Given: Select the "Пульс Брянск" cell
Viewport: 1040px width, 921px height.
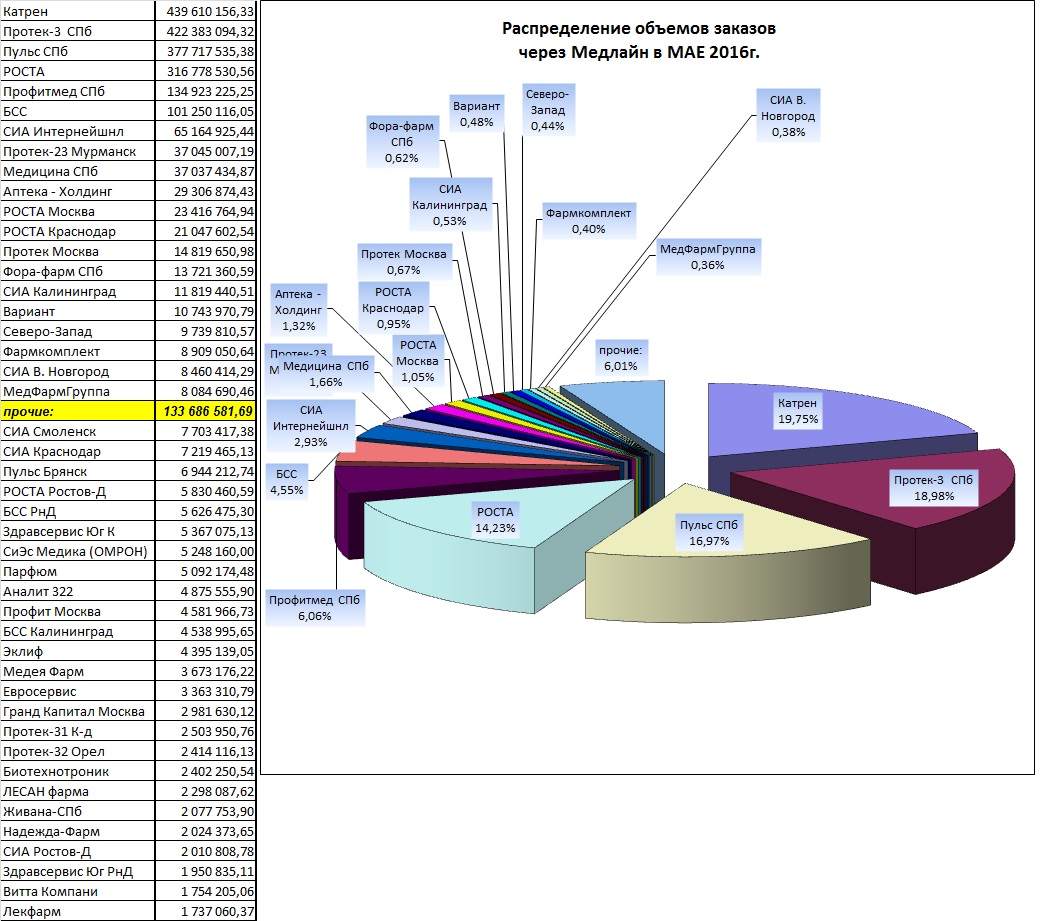Looking at the screenshot, I should (78, 471).
